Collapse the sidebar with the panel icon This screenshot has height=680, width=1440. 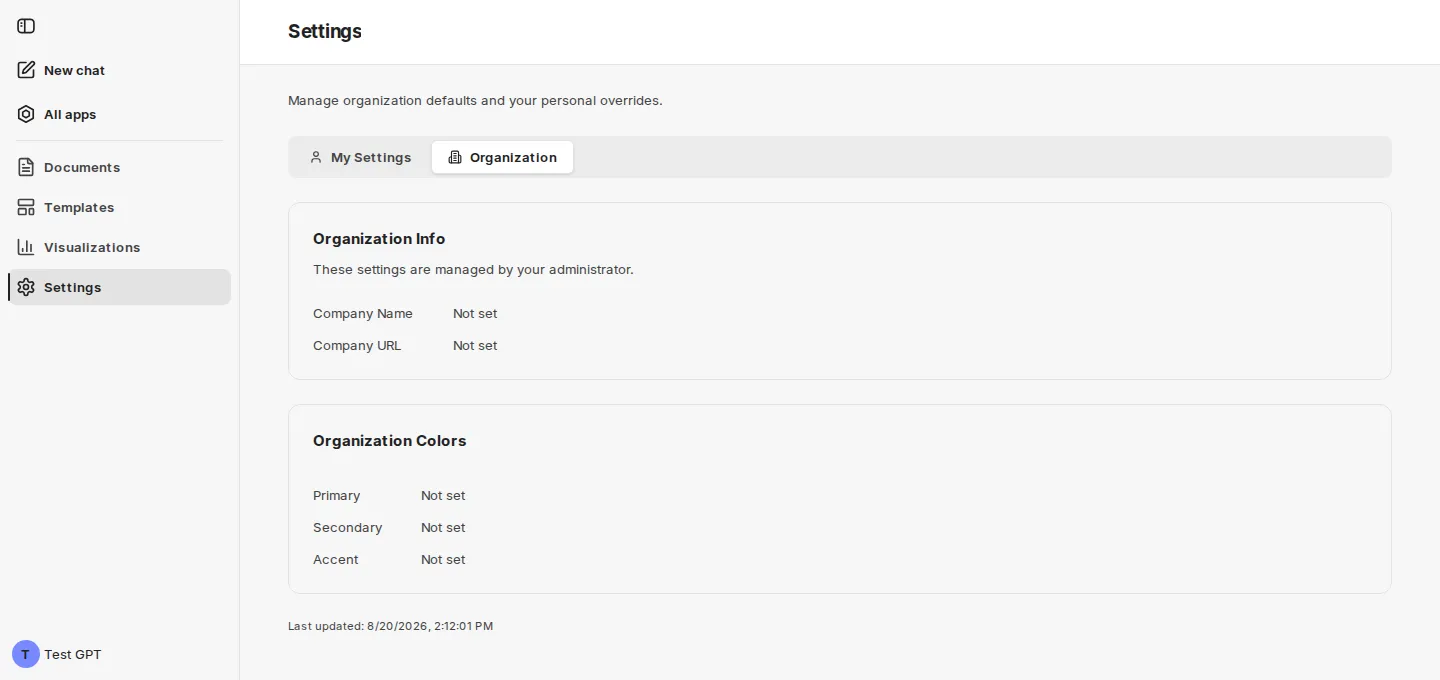(26, 26)
